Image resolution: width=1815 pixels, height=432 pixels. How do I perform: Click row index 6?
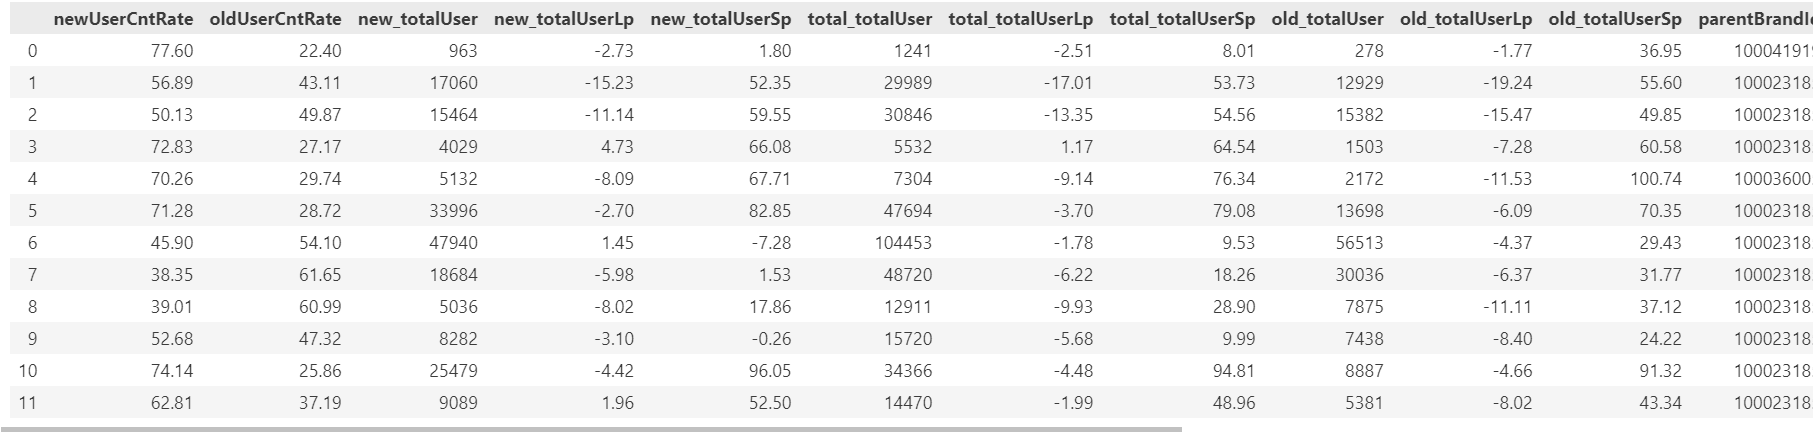coord(32,243)
